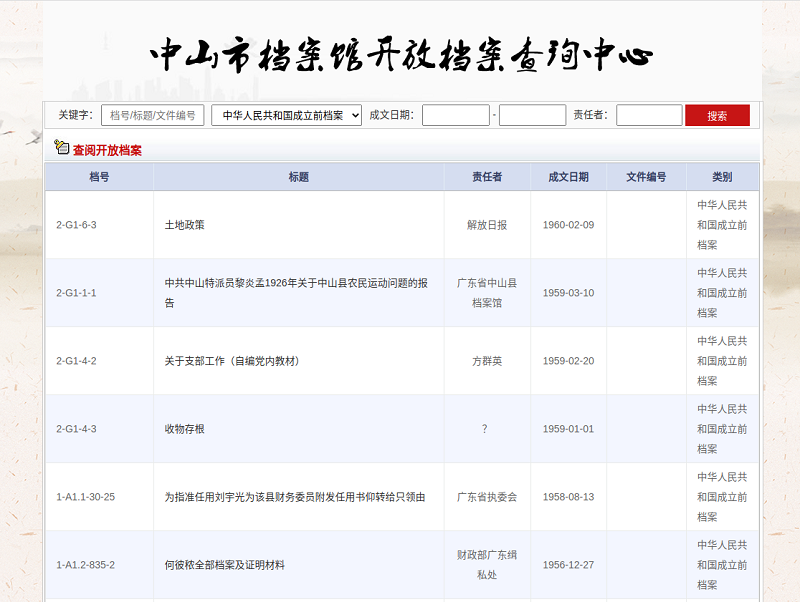Image resolution: width=800 pixels, height=602 pixels.
Task: Focus the 责任者 input field
Action: click(649, 115)
